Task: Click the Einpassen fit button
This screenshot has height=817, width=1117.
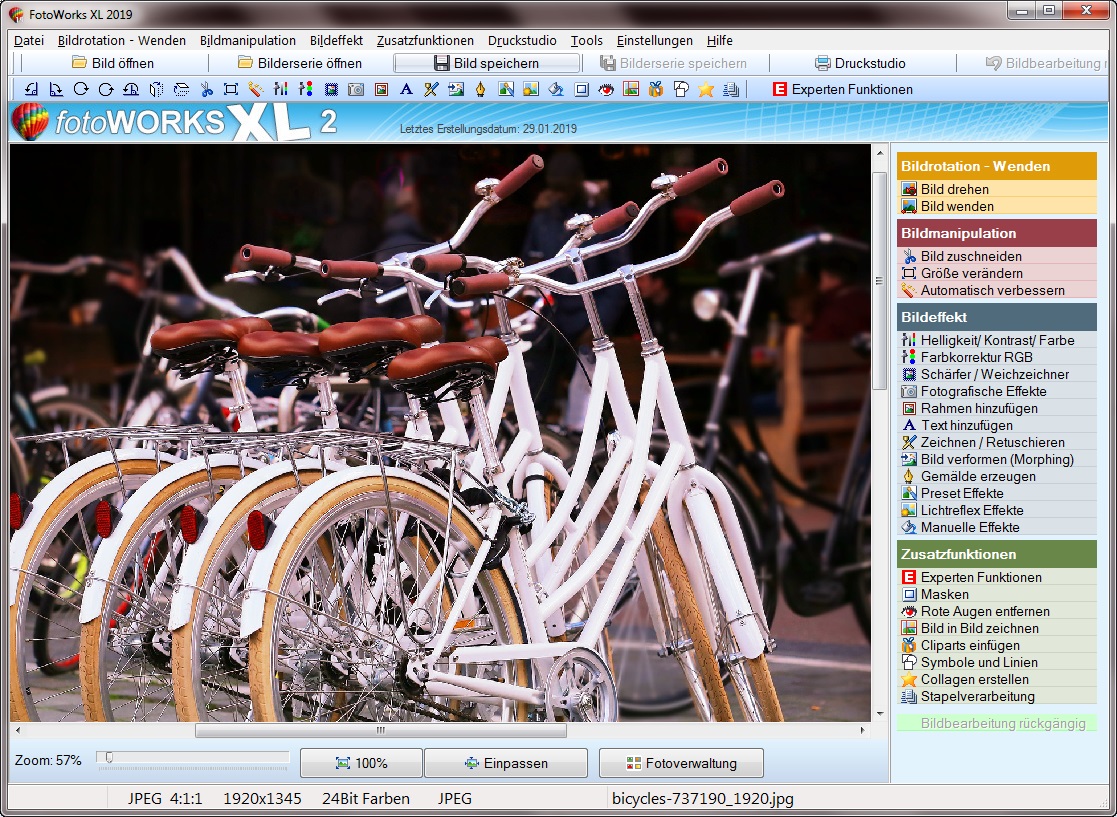Action: coord(506,763)
